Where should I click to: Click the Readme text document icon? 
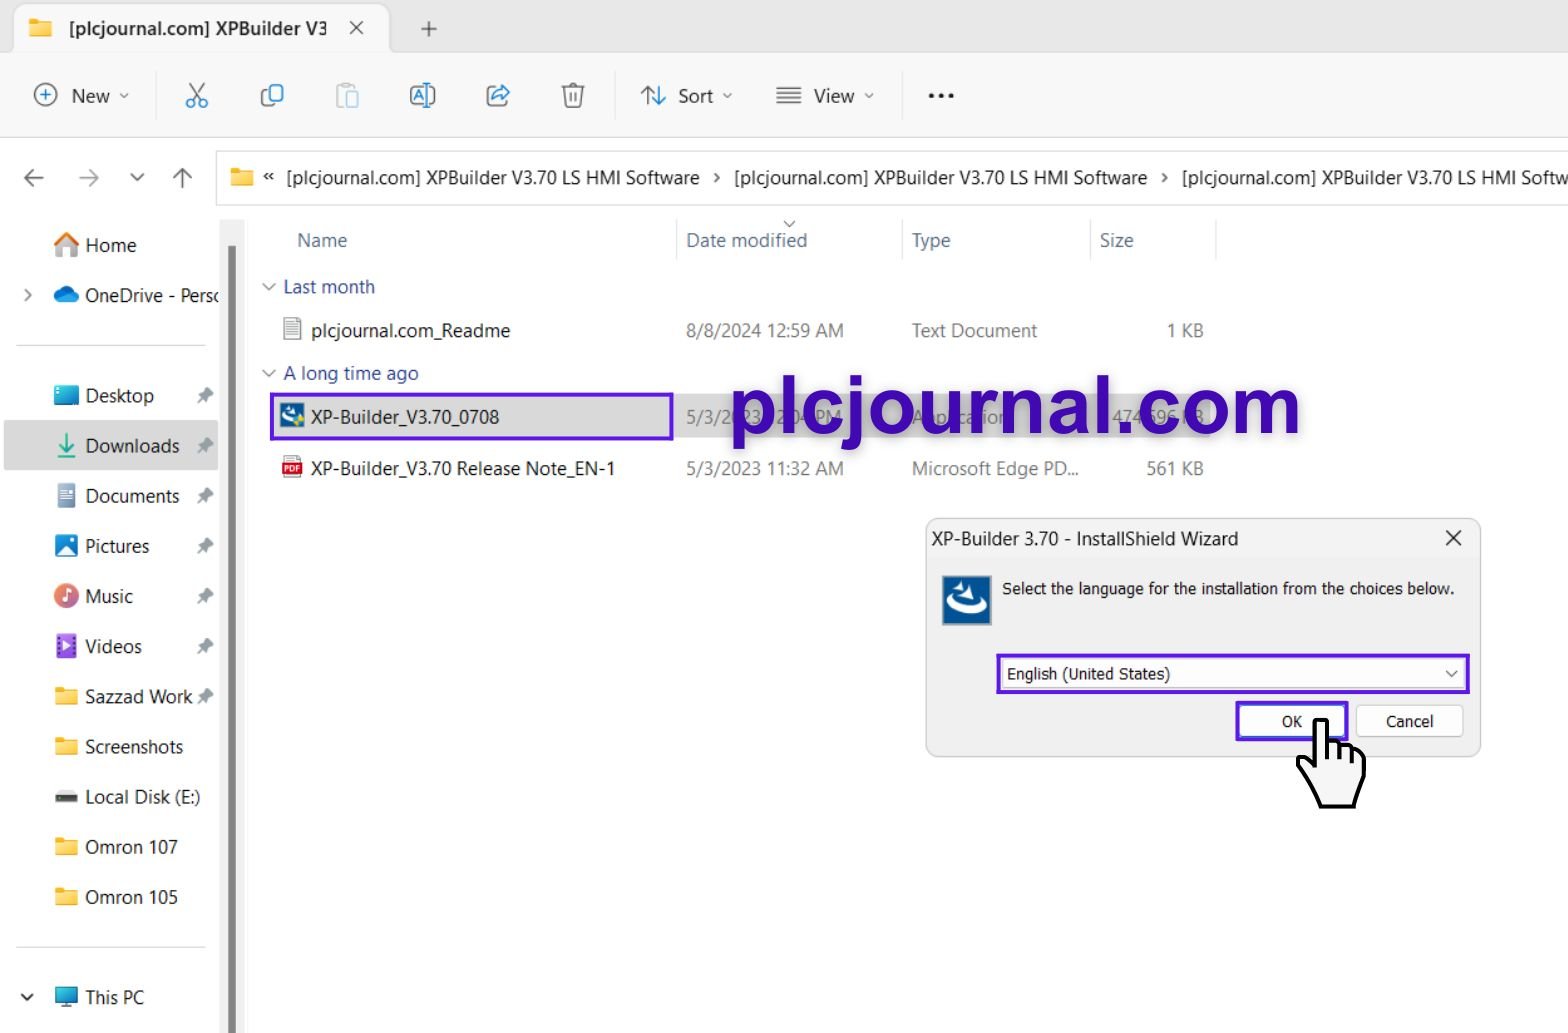point(292,328)
